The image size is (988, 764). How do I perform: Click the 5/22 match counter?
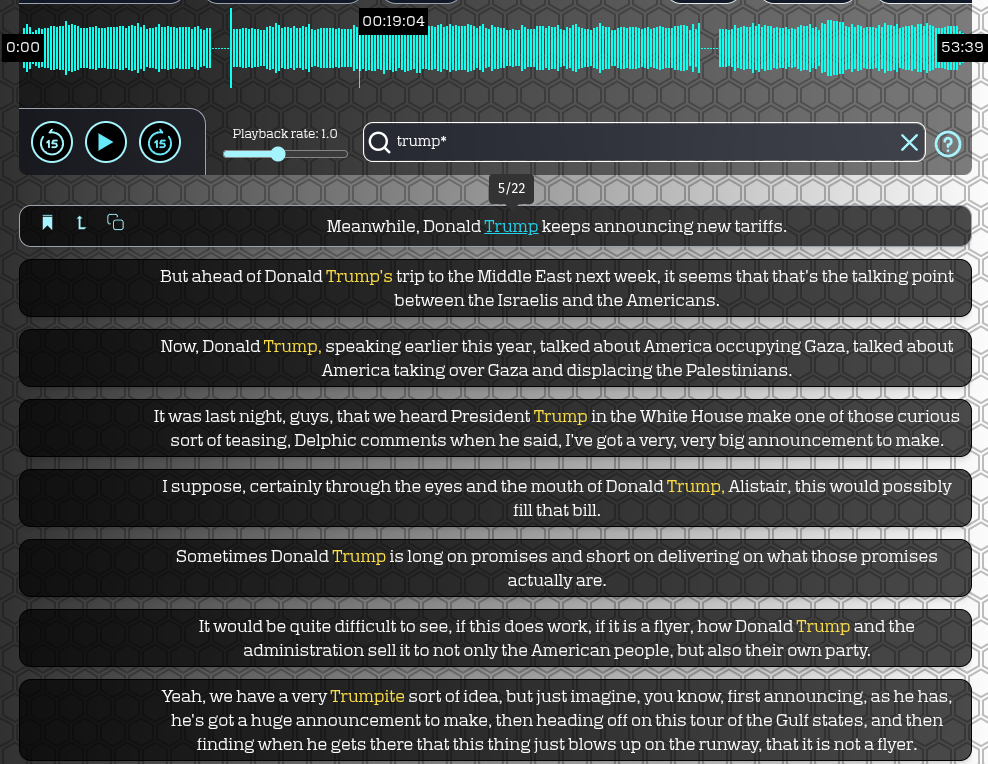[512, 189]
